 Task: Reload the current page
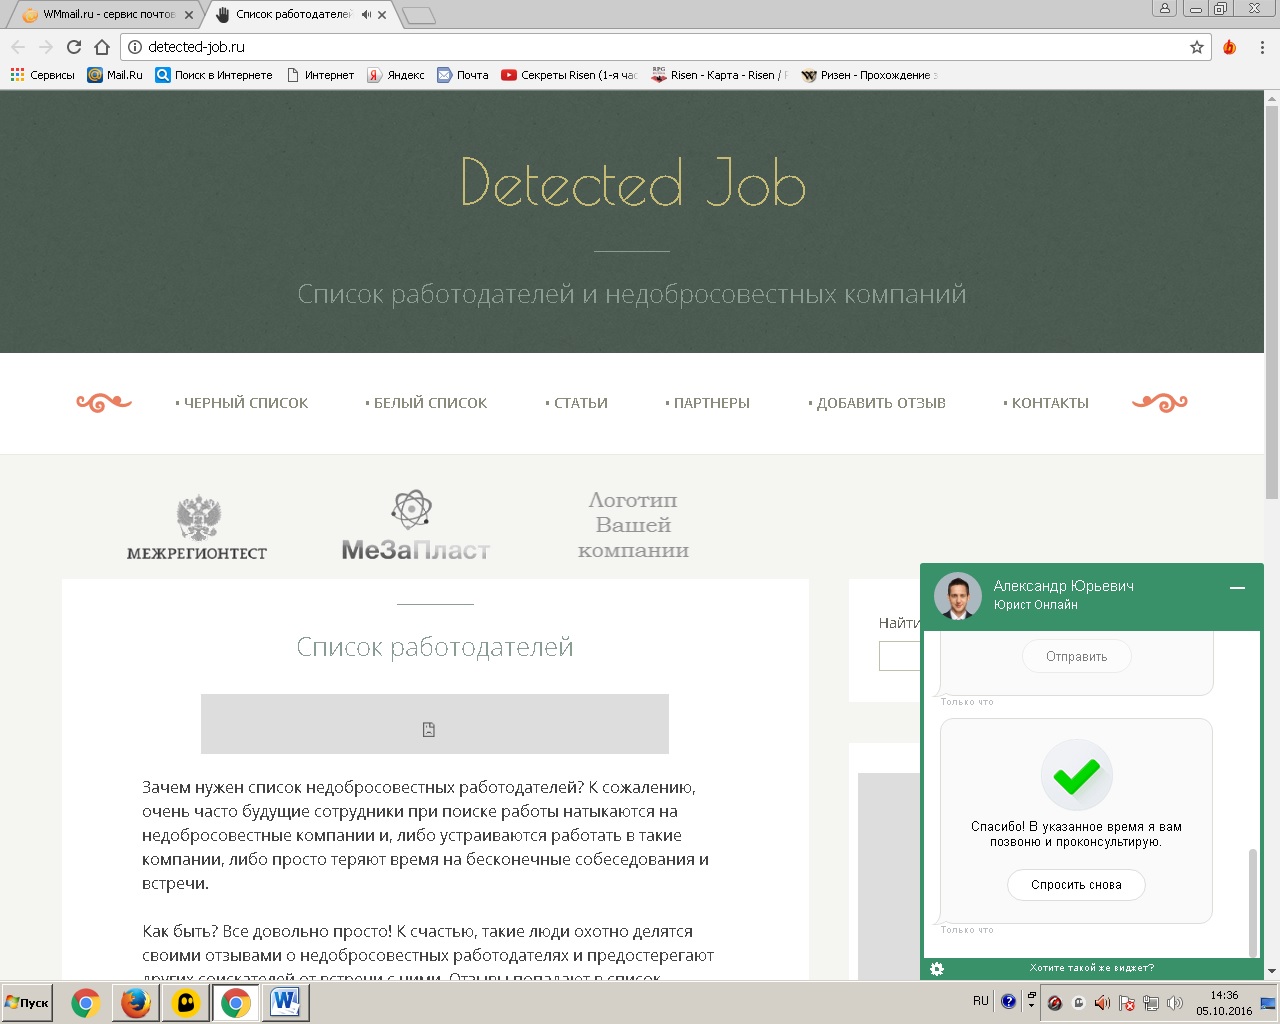pos(73,47)
